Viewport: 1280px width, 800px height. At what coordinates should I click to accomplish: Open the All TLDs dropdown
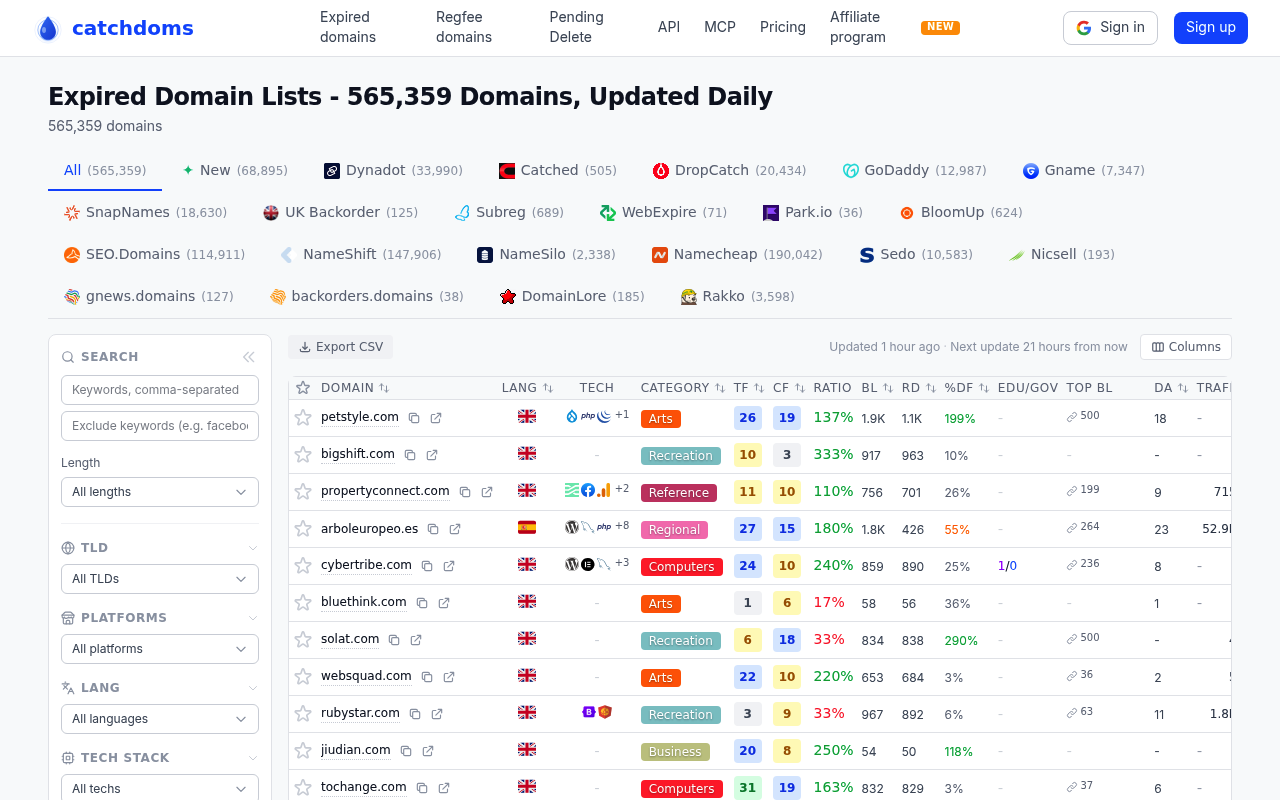[x=160, y=579]
